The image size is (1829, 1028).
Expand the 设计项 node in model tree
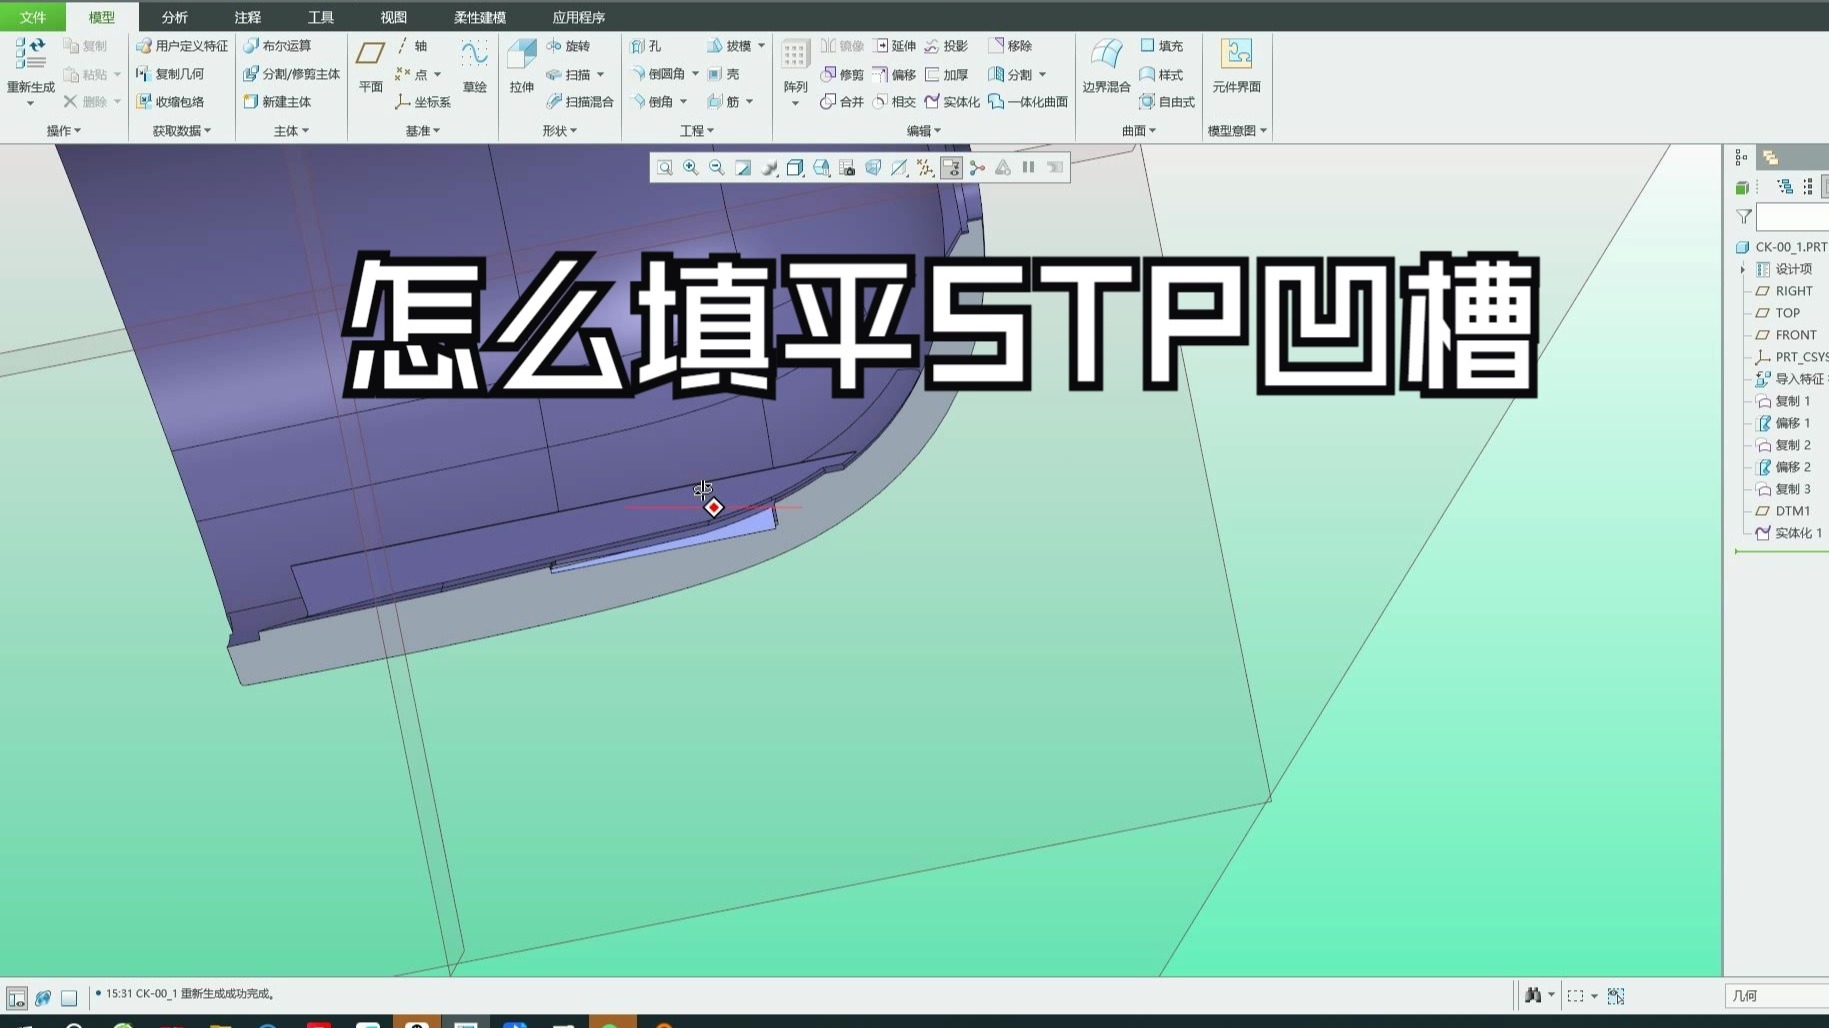tap(1744, 268)
